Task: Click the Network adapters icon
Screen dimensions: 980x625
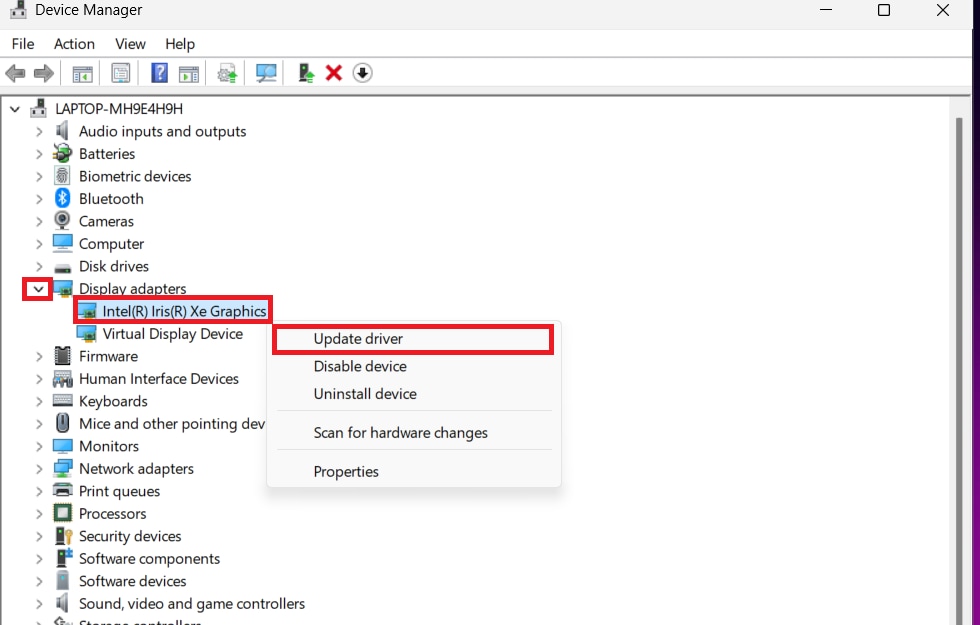Action: [62, 468]
